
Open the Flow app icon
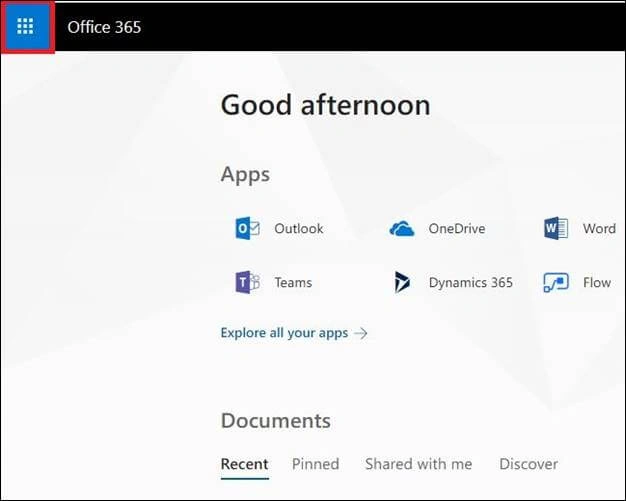(556, 283)
